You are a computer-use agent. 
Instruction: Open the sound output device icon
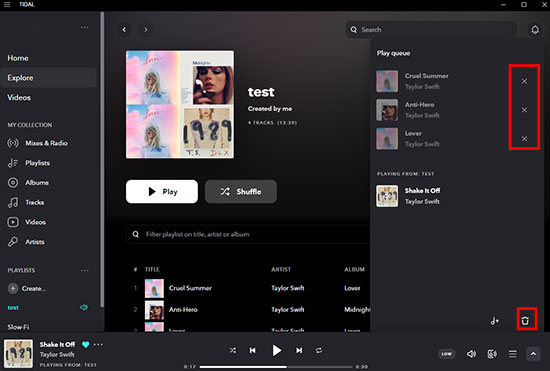click(x=492, y=354)
